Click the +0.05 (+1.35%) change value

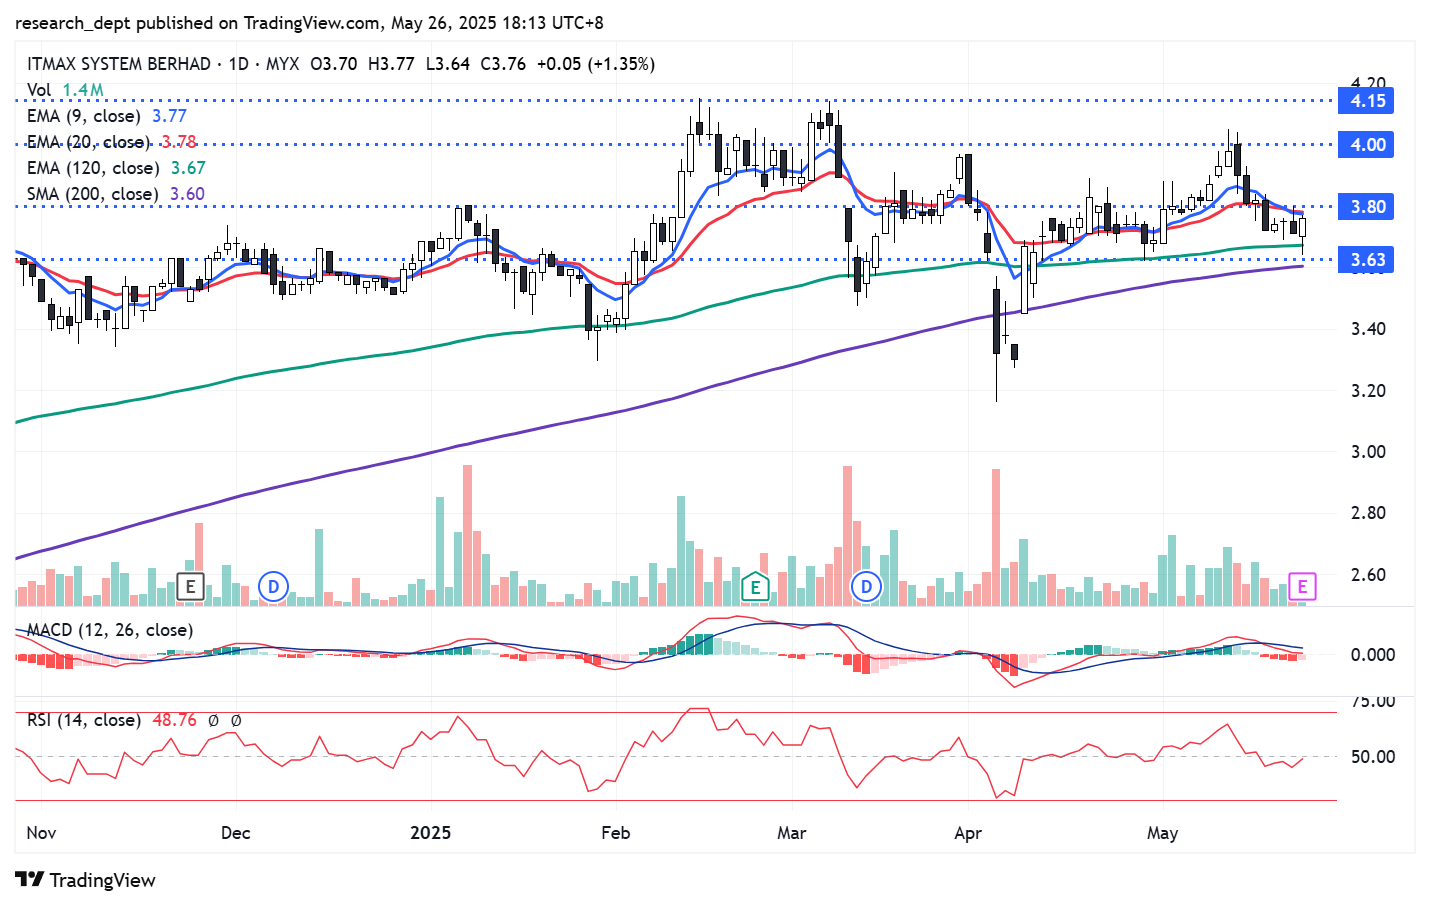[596, 64]
